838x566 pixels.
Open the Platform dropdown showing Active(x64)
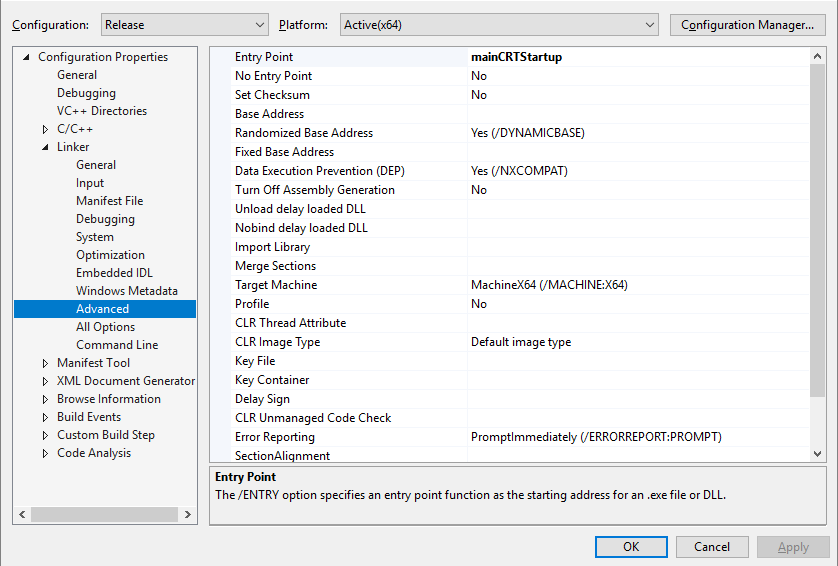point(498,24)
